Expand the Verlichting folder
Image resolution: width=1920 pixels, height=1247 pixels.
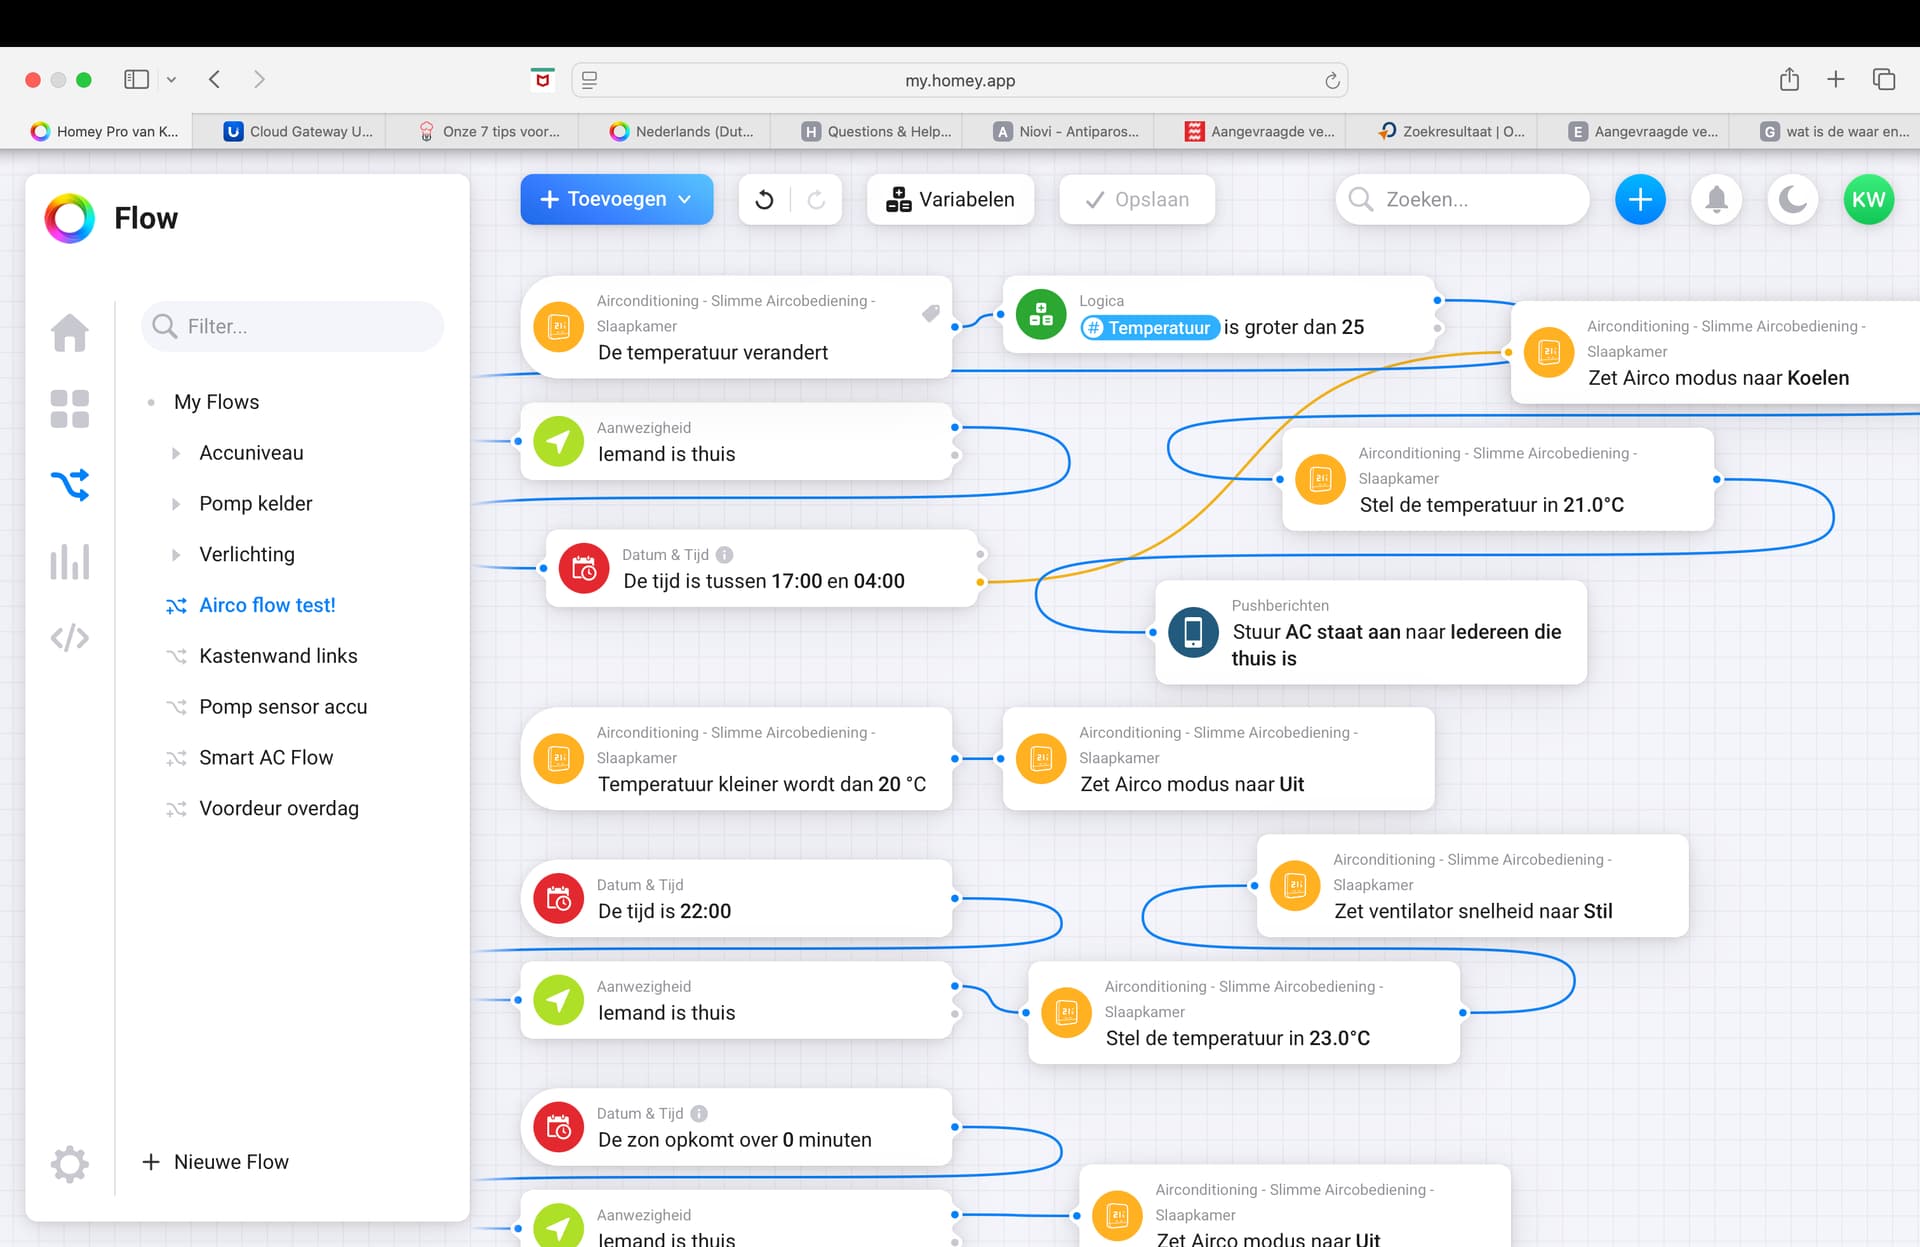pyautogui.click(x=176, y=555)
